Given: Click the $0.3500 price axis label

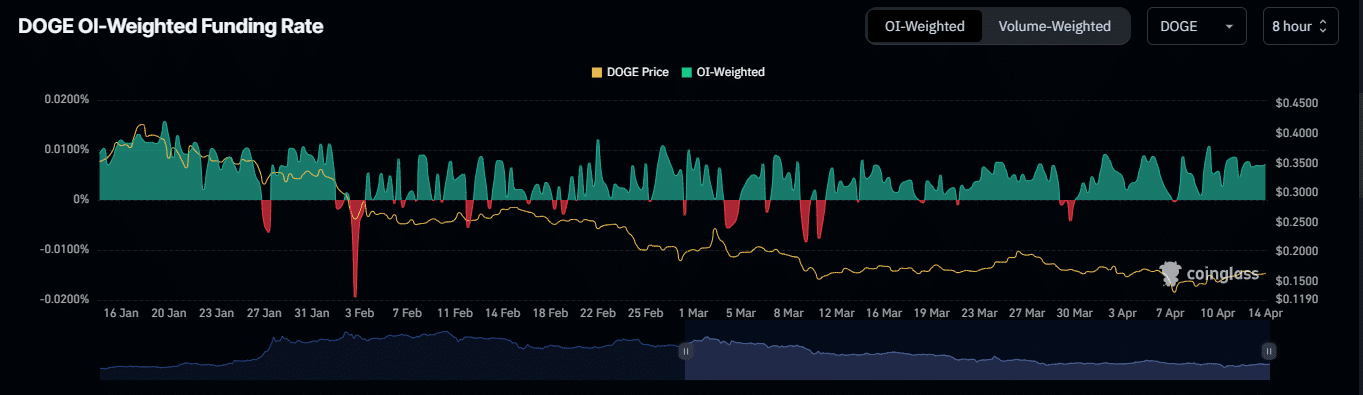Looking at the screenshot, I should 1298,163.
